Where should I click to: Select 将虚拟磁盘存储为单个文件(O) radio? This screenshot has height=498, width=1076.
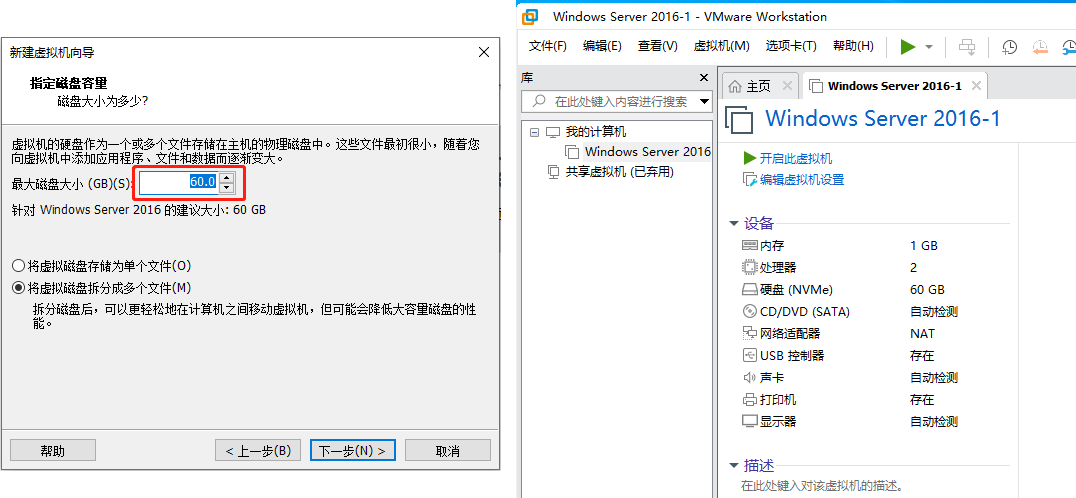tap(19, 265)
